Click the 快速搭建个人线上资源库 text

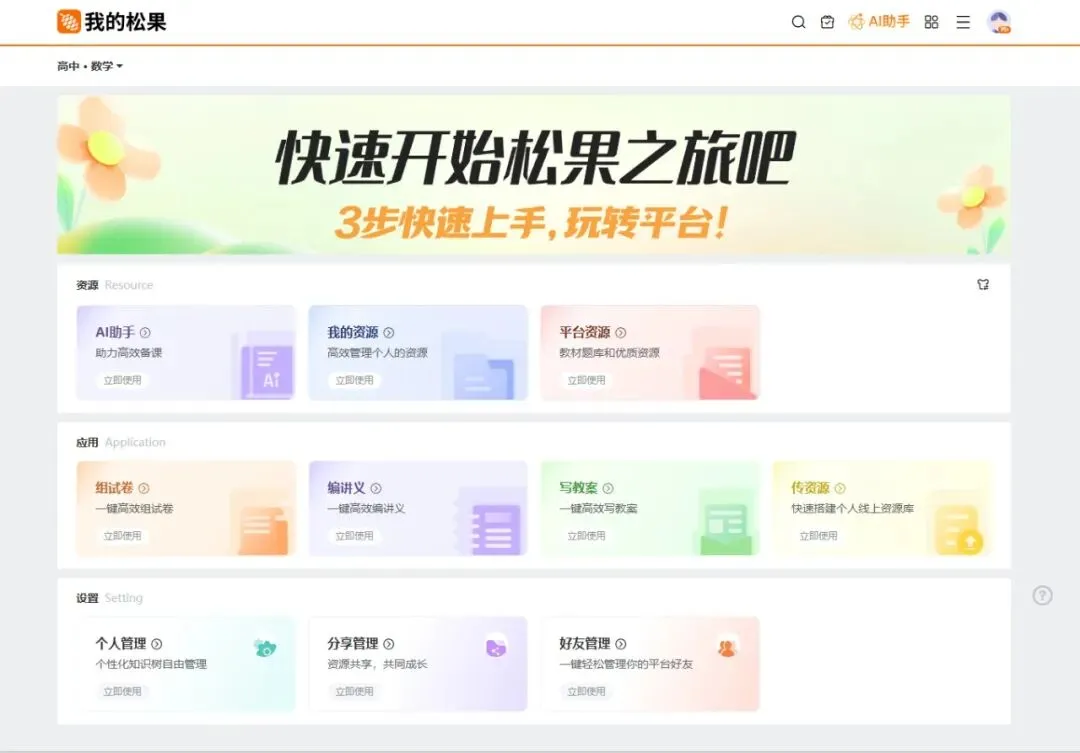click(853, 508)
